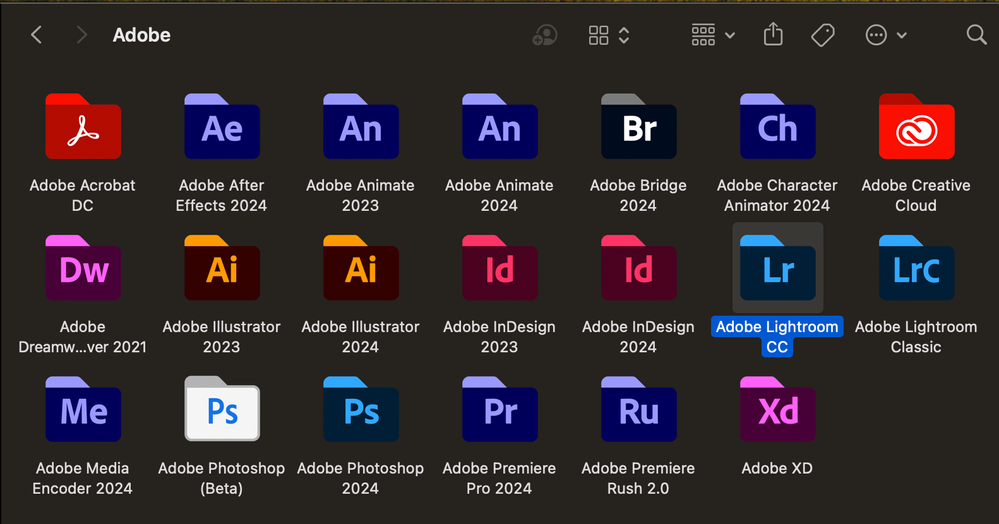Click the "Adobe XD" label
999x524 pixels.
point(777,469)
